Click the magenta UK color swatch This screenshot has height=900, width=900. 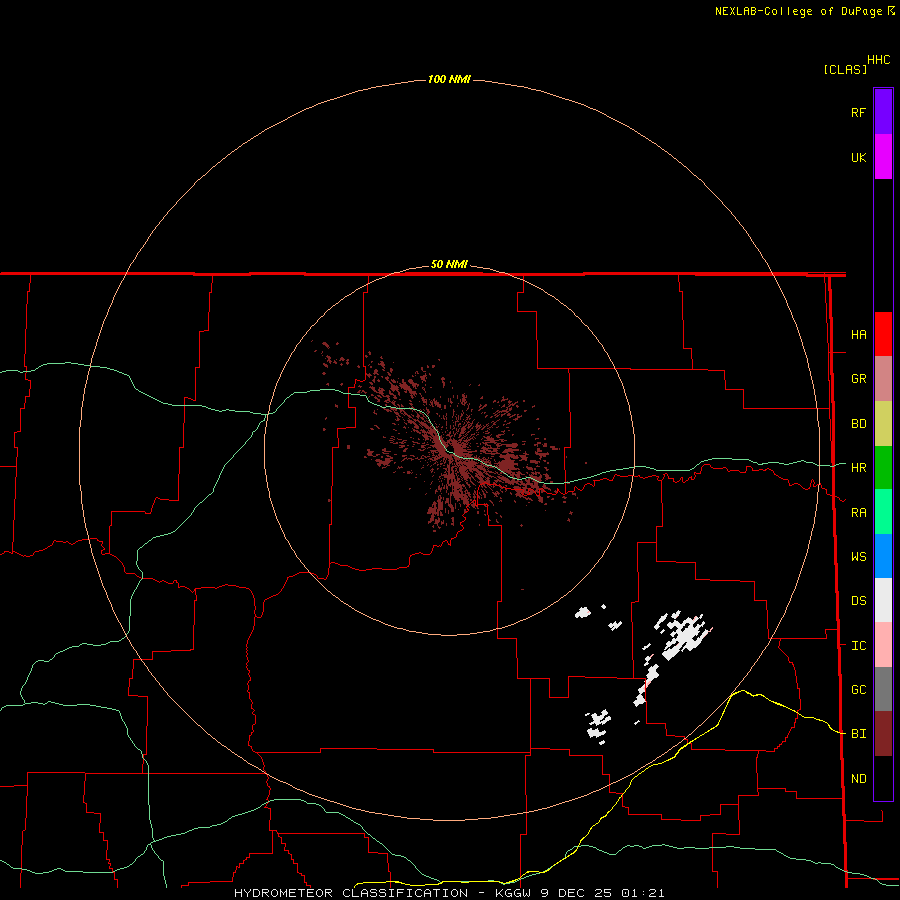pos(883,157)
